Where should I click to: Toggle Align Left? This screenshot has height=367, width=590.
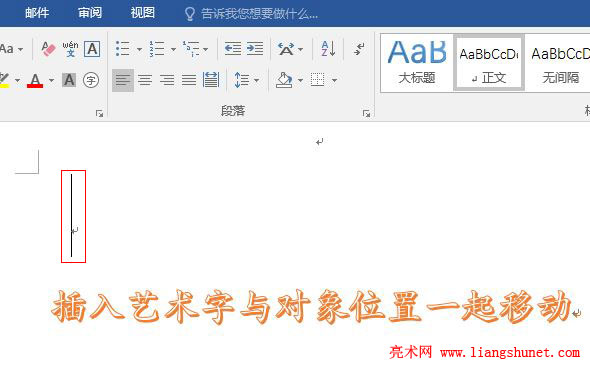[123, 80]
